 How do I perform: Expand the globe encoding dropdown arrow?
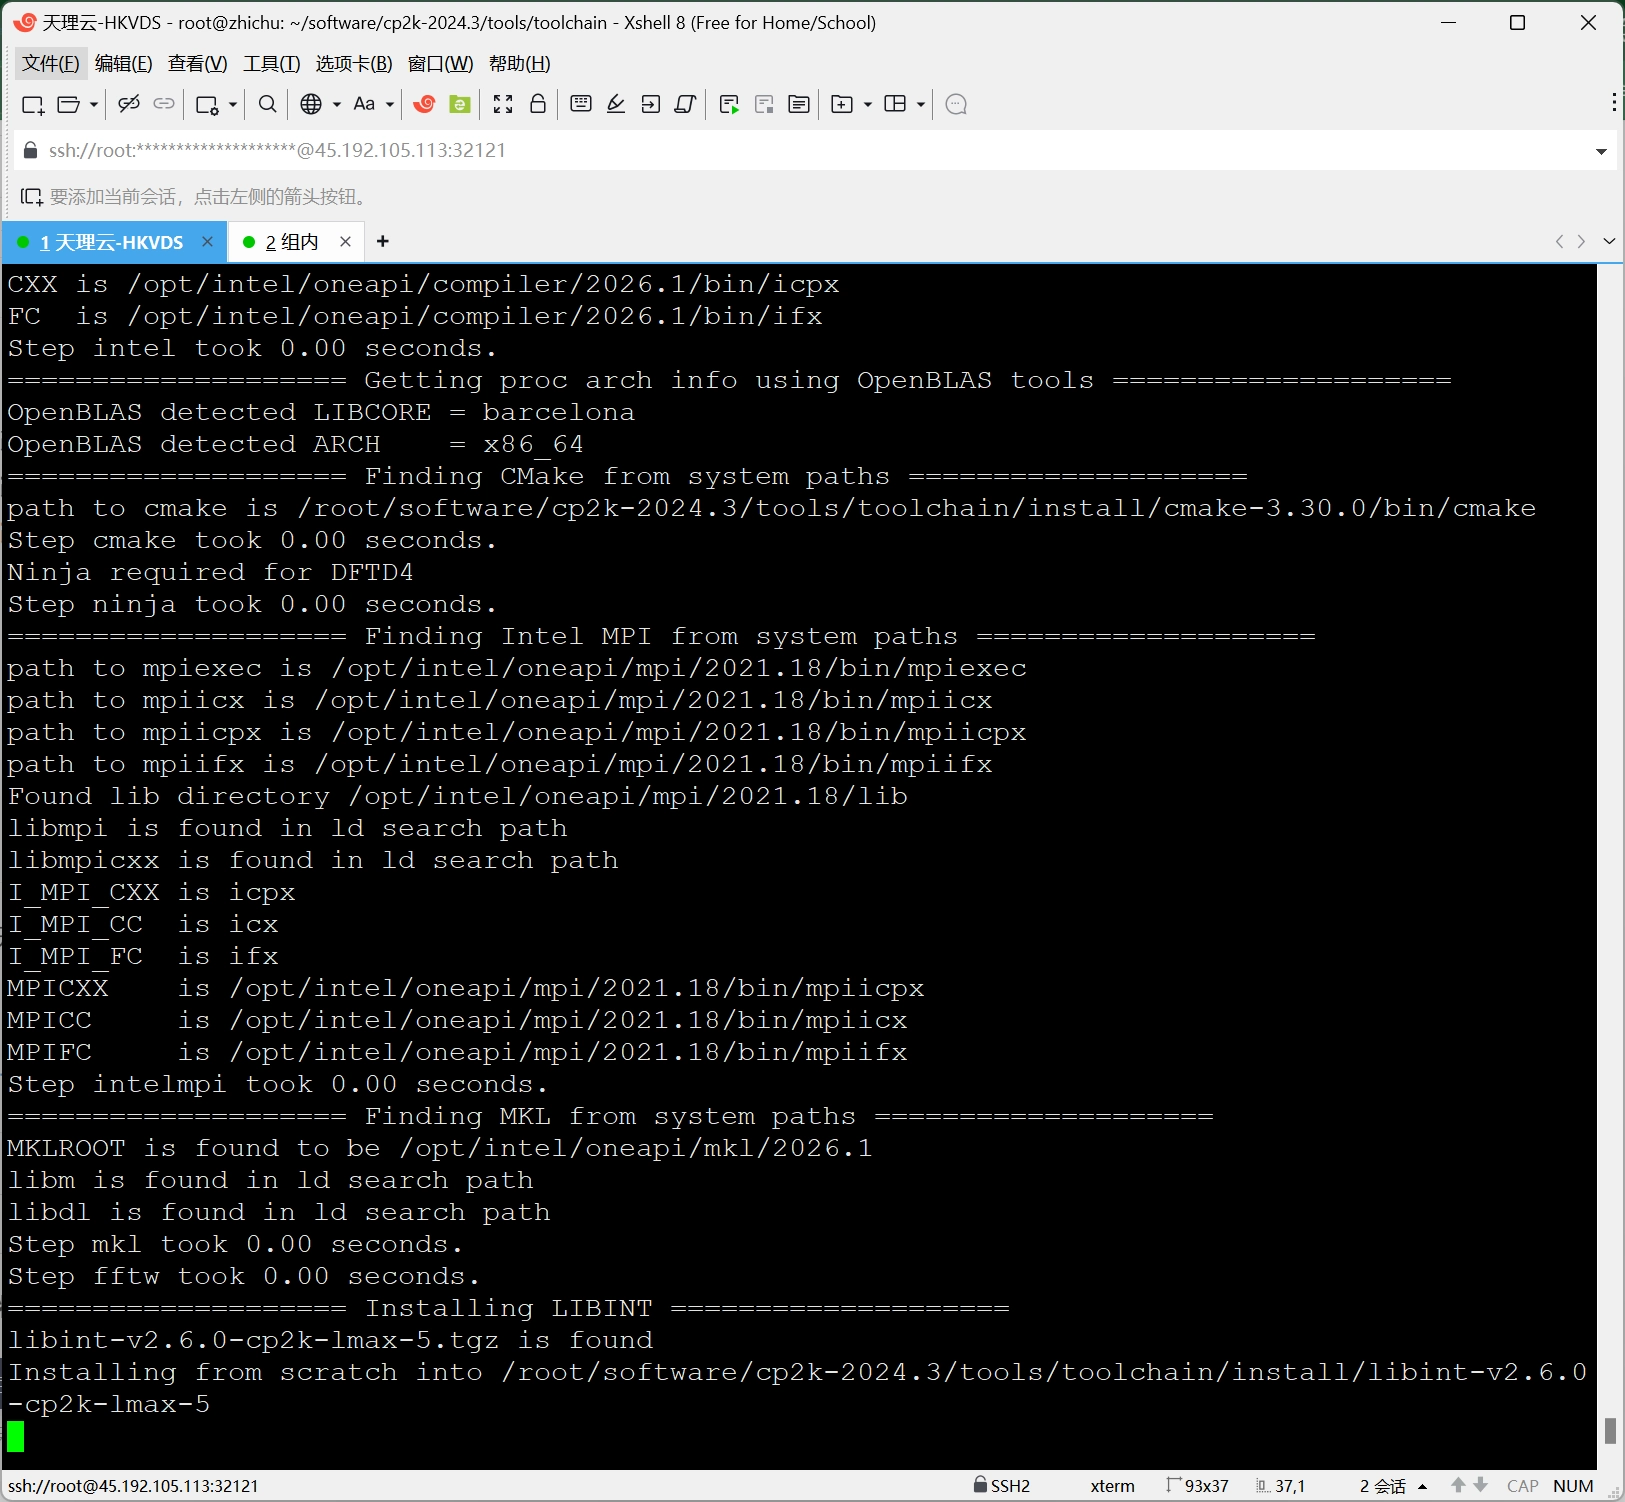[337, 104]
